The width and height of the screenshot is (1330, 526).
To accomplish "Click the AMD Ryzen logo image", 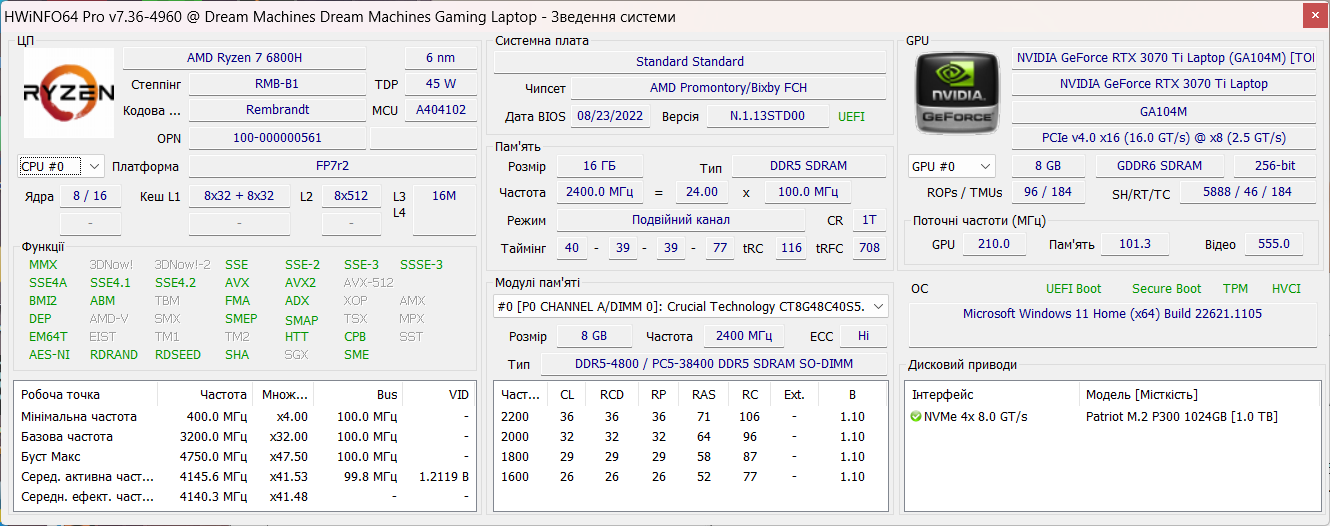I will pos(67,93).
